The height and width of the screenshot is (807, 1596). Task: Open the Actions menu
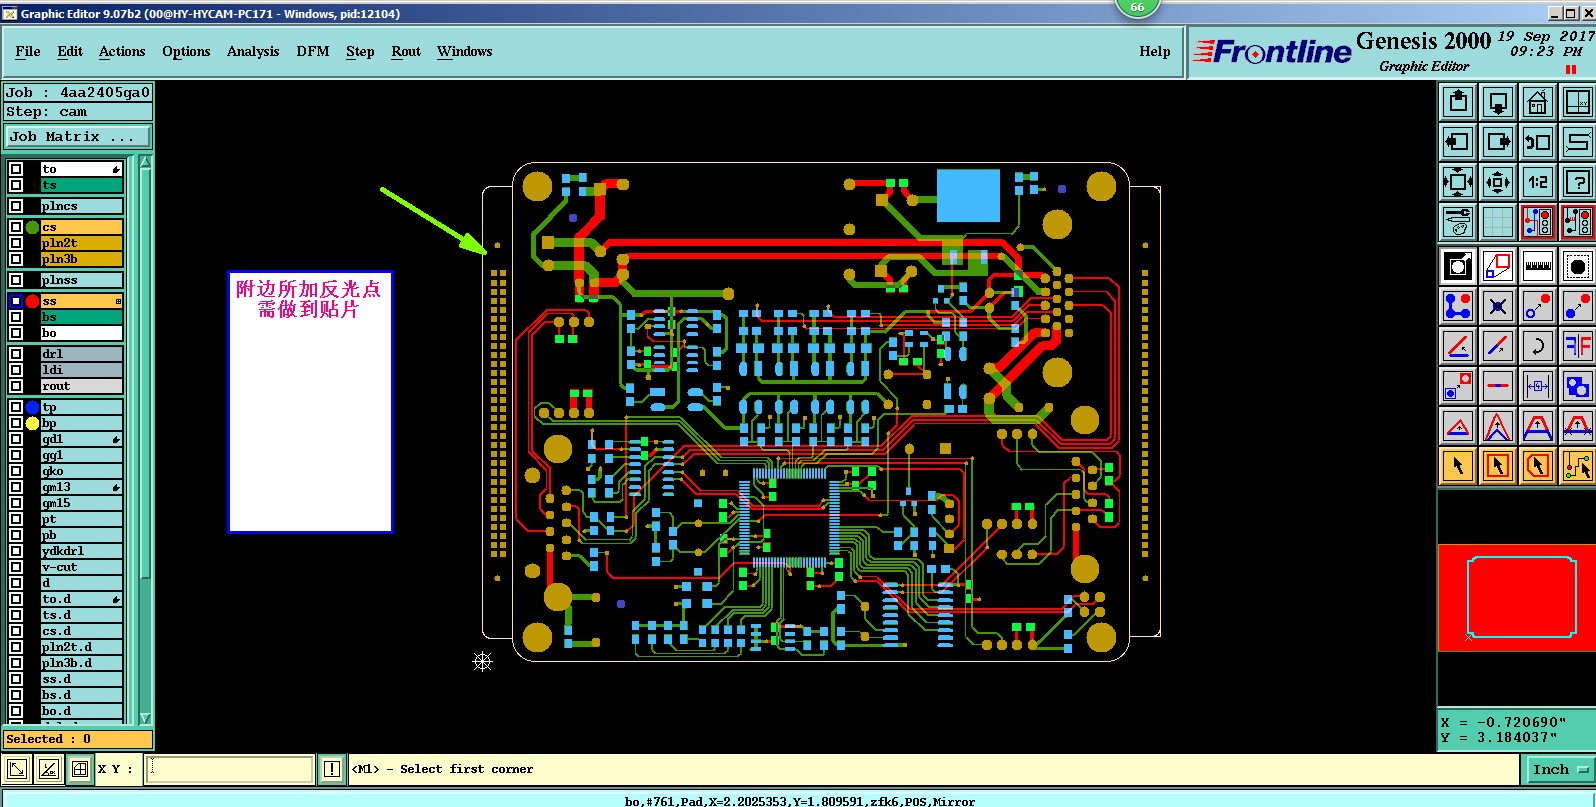pos(122,52)
